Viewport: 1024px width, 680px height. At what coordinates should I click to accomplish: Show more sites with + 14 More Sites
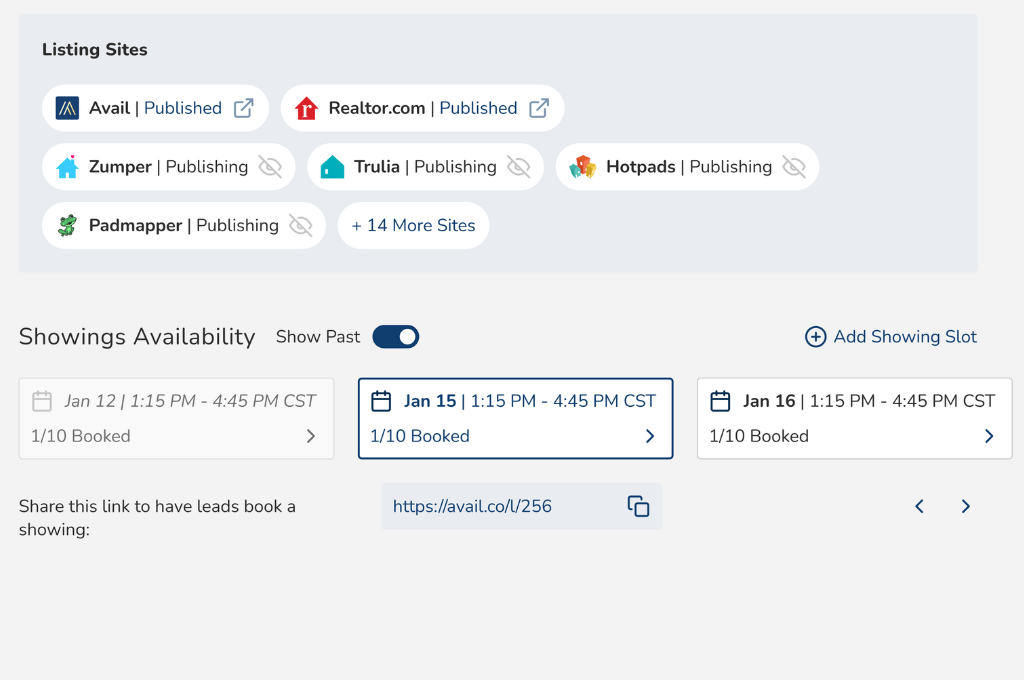click(x=413, y=225)
